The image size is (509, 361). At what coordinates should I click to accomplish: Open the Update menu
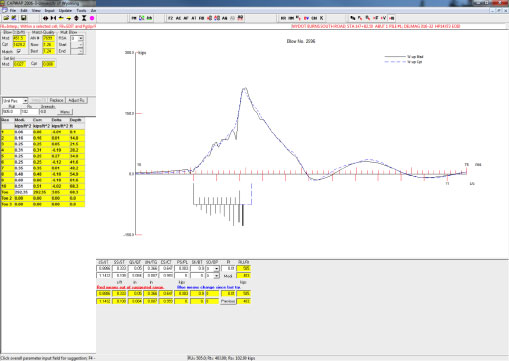[x=65, y=11]
